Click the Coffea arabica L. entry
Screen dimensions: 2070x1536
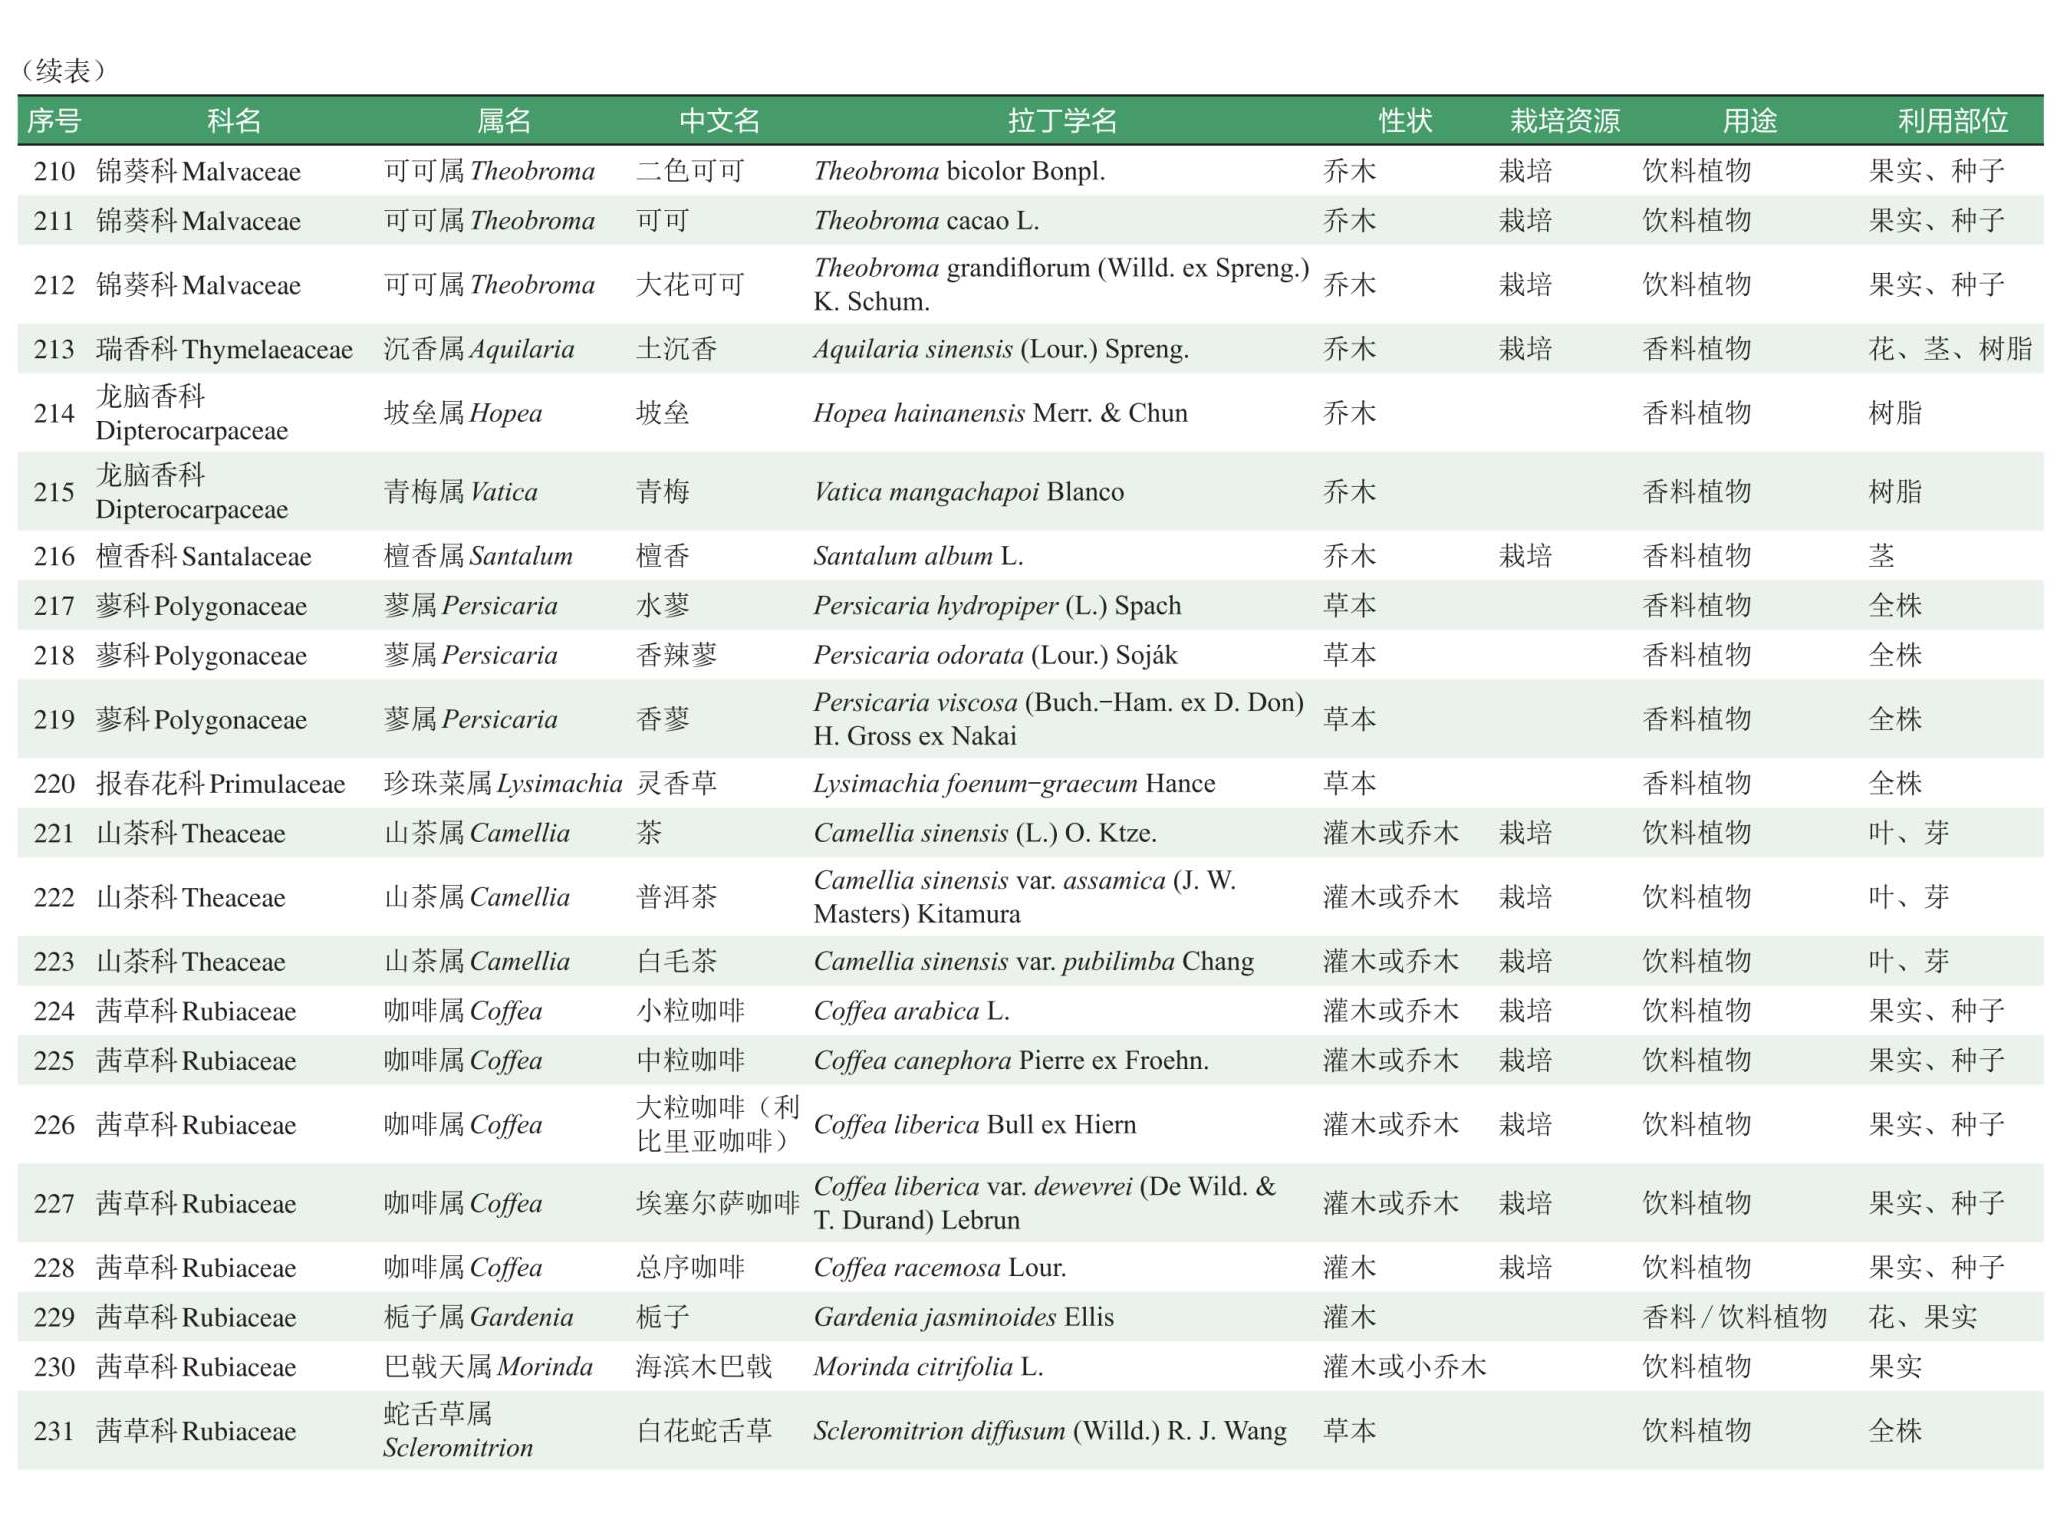click(911, 1011)
